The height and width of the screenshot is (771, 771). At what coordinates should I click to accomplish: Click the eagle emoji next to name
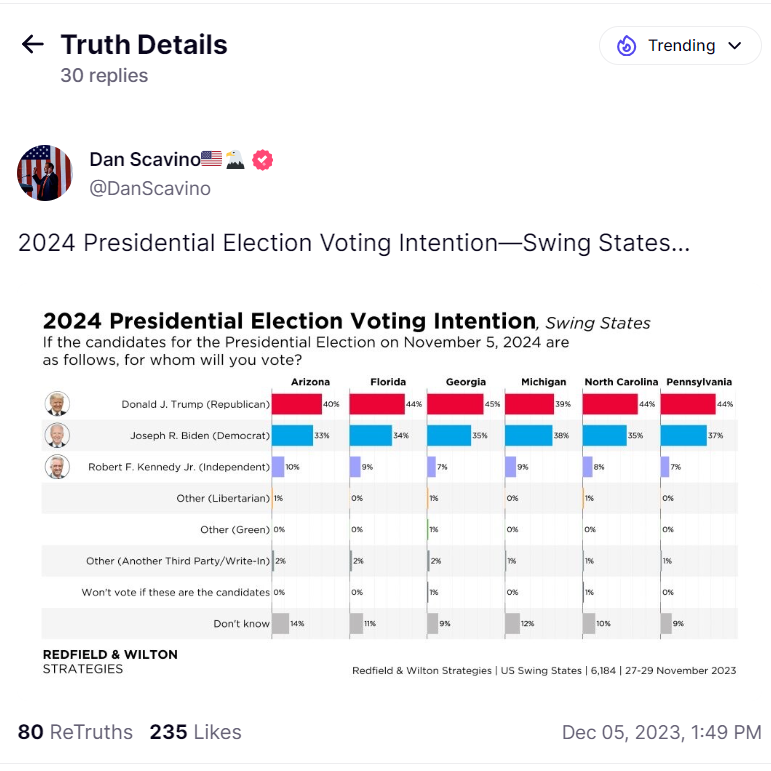[x=235, y=159]
